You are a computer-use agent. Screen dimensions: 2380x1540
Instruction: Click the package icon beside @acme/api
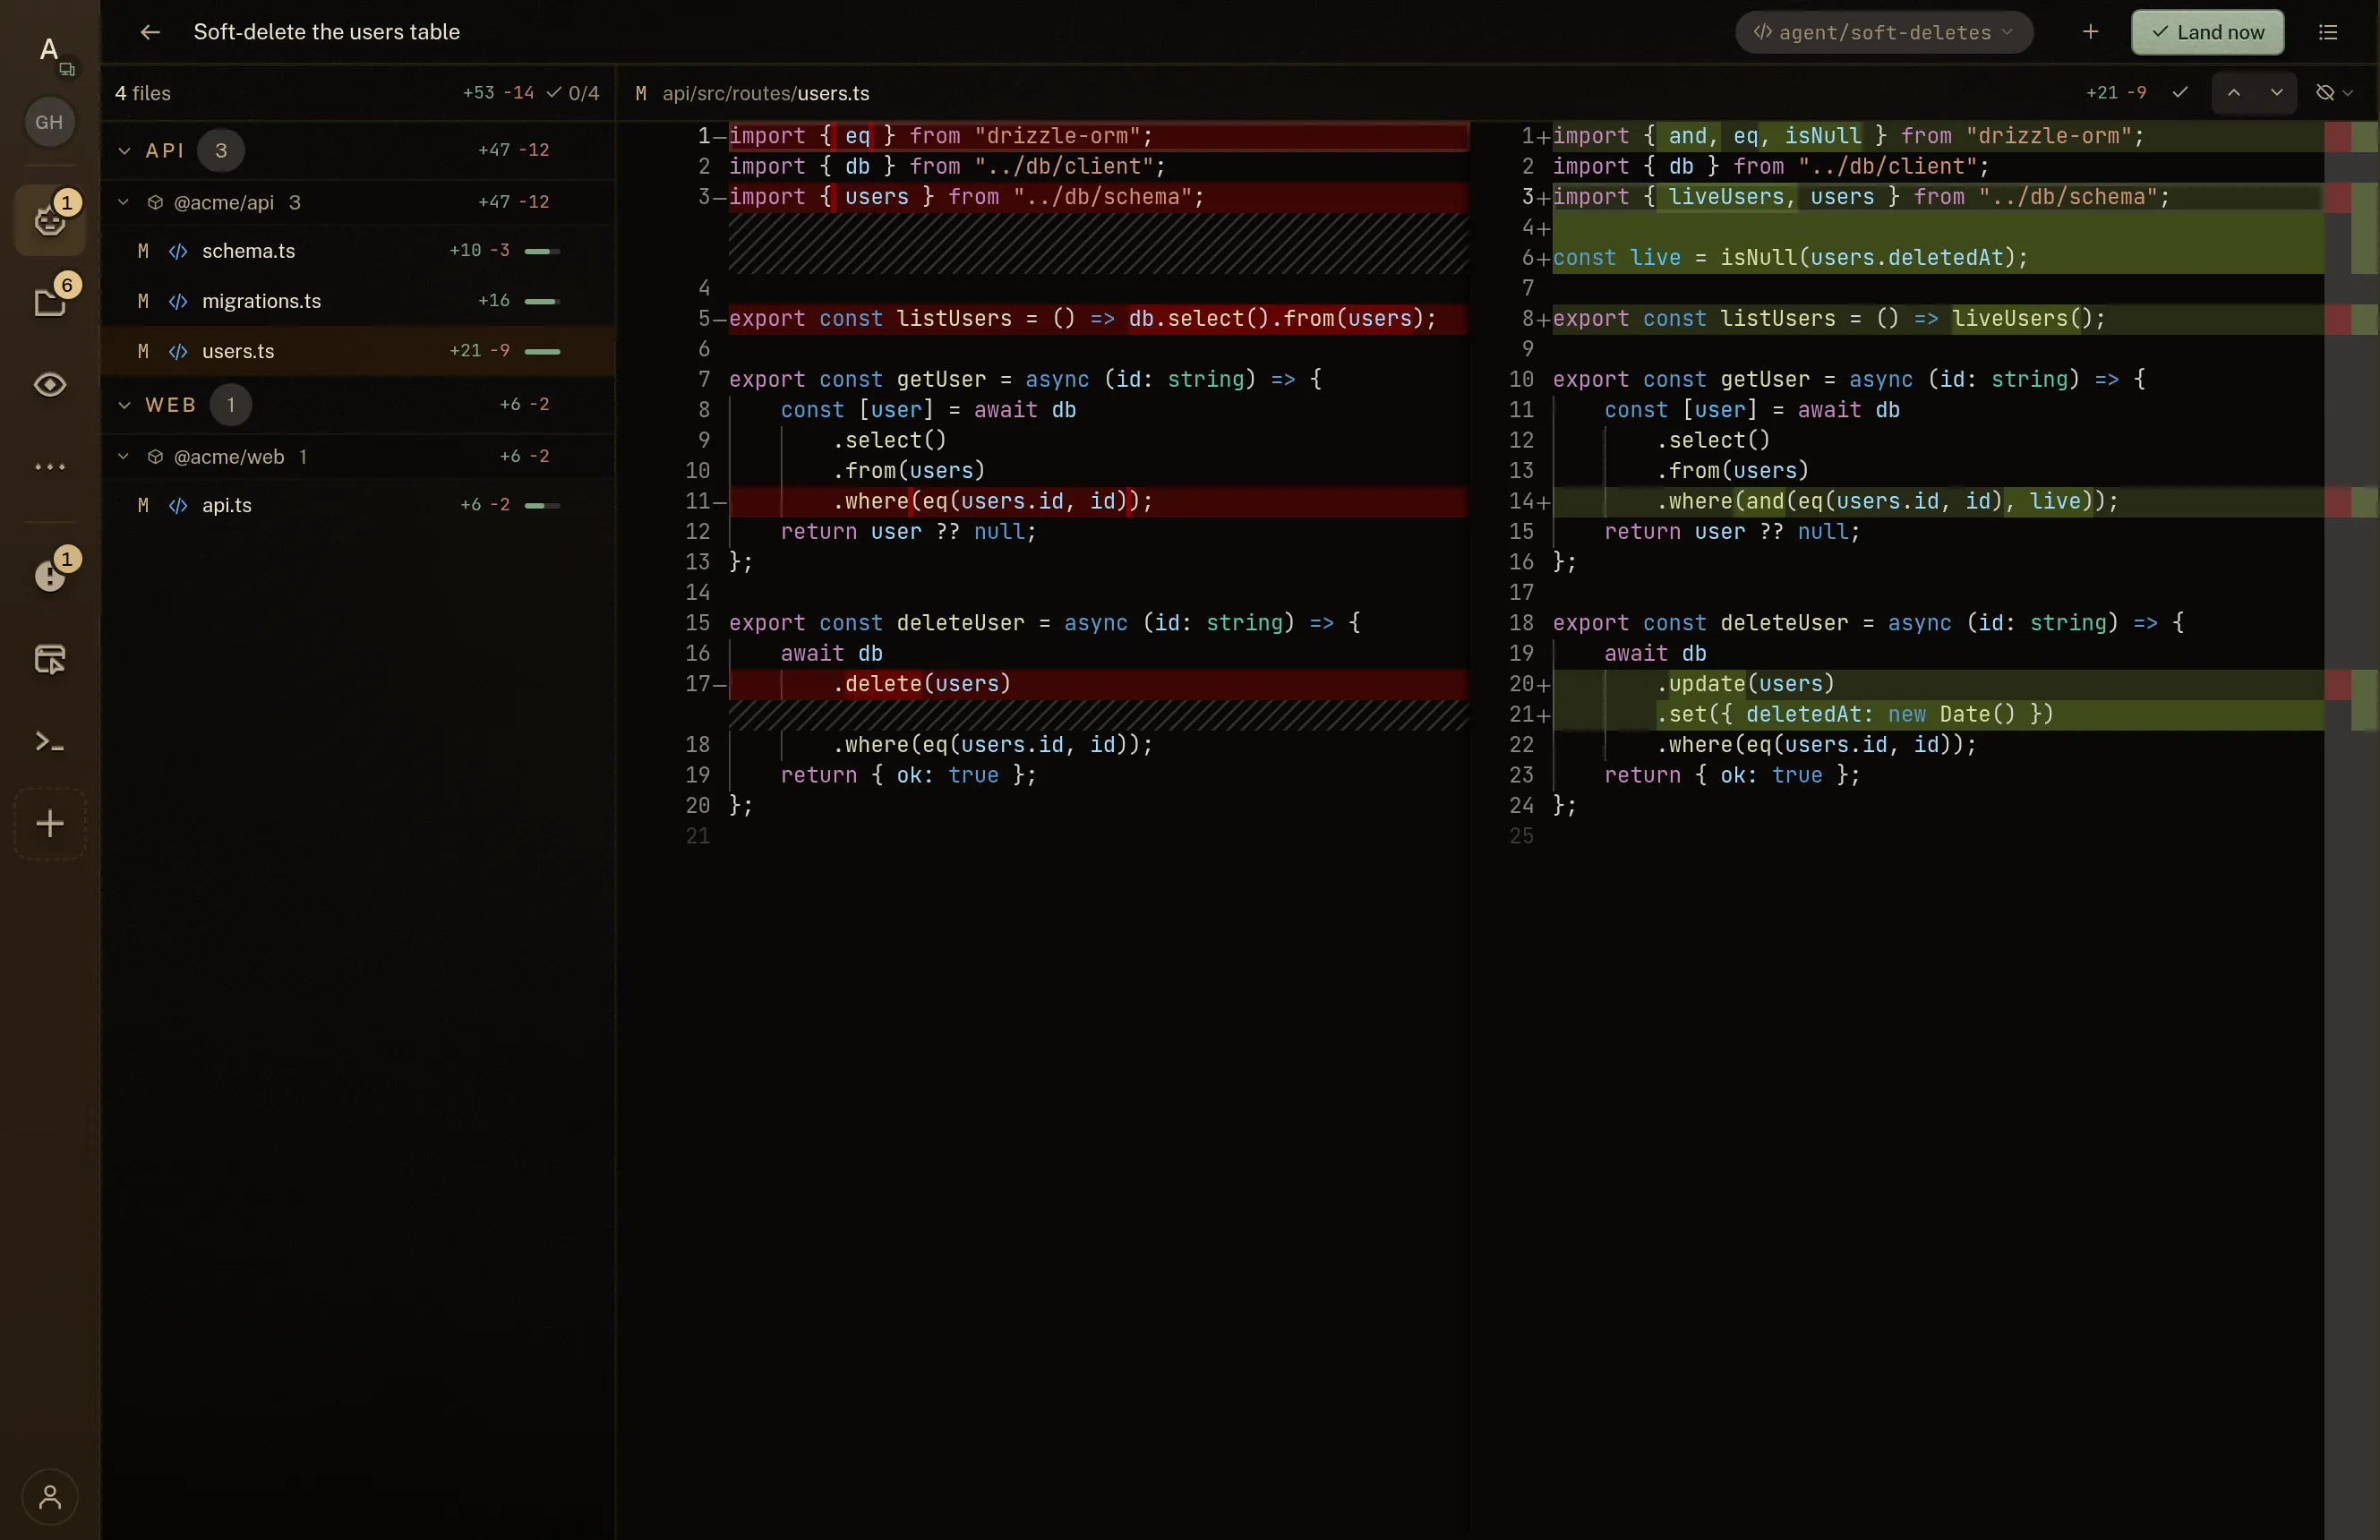pos(155,202)
